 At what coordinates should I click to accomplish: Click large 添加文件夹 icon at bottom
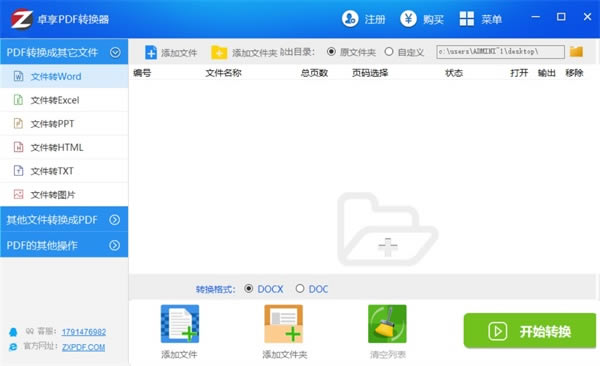click(x=284, y=324)
